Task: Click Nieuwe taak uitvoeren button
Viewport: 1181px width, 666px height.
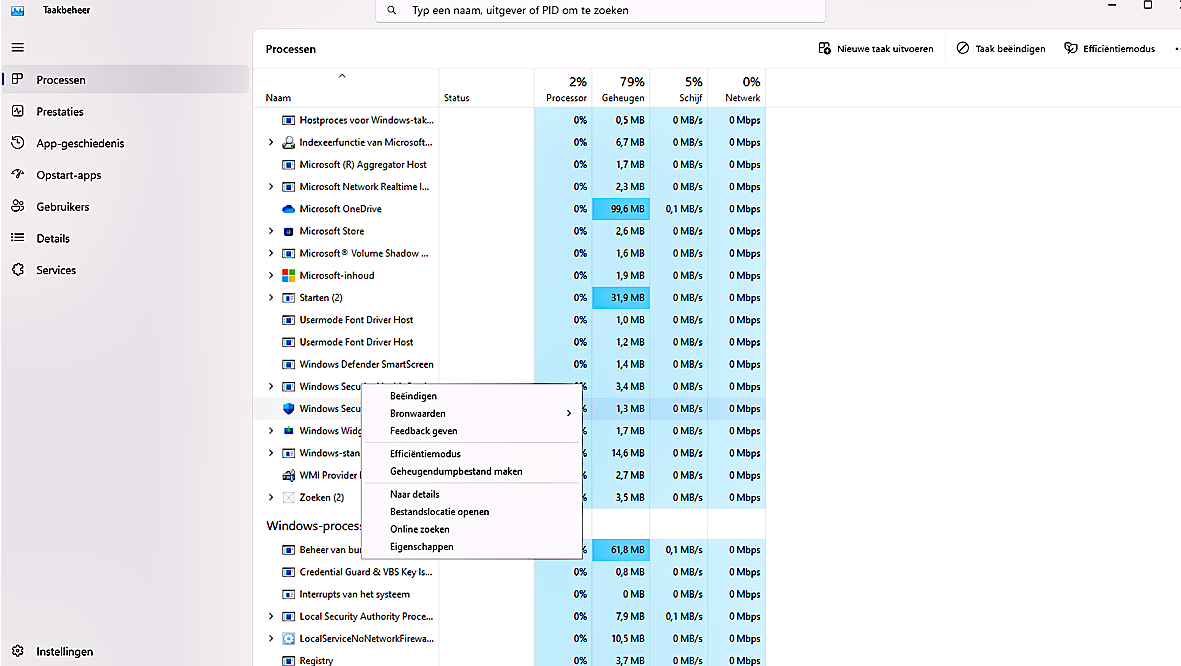Action: 875,48
